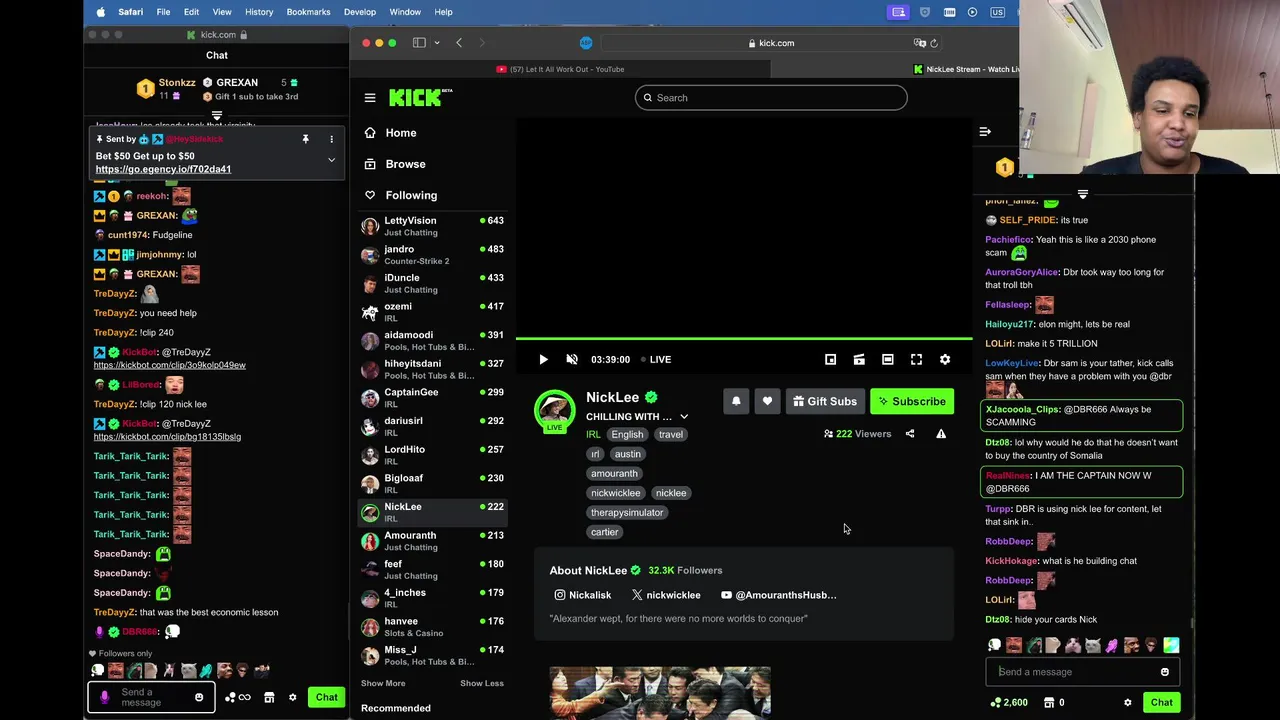
Task: Click the Gift Subs button
Action: (825, 401)
